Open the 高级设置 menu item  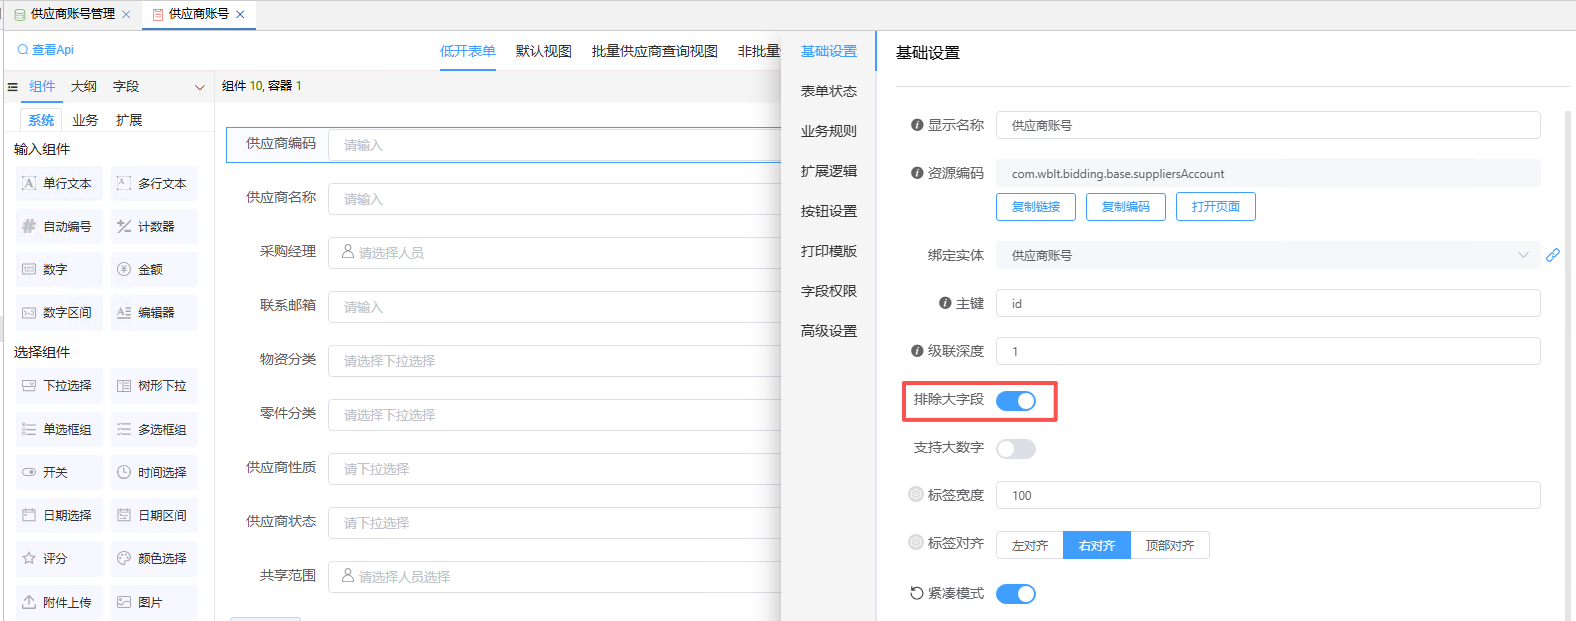click(829, 331)
